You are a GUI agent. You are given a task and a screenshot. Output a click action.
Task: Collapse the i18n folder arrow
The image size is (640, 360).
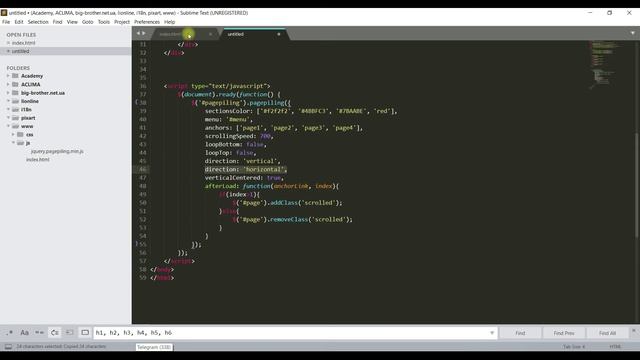tap(8, 109)
